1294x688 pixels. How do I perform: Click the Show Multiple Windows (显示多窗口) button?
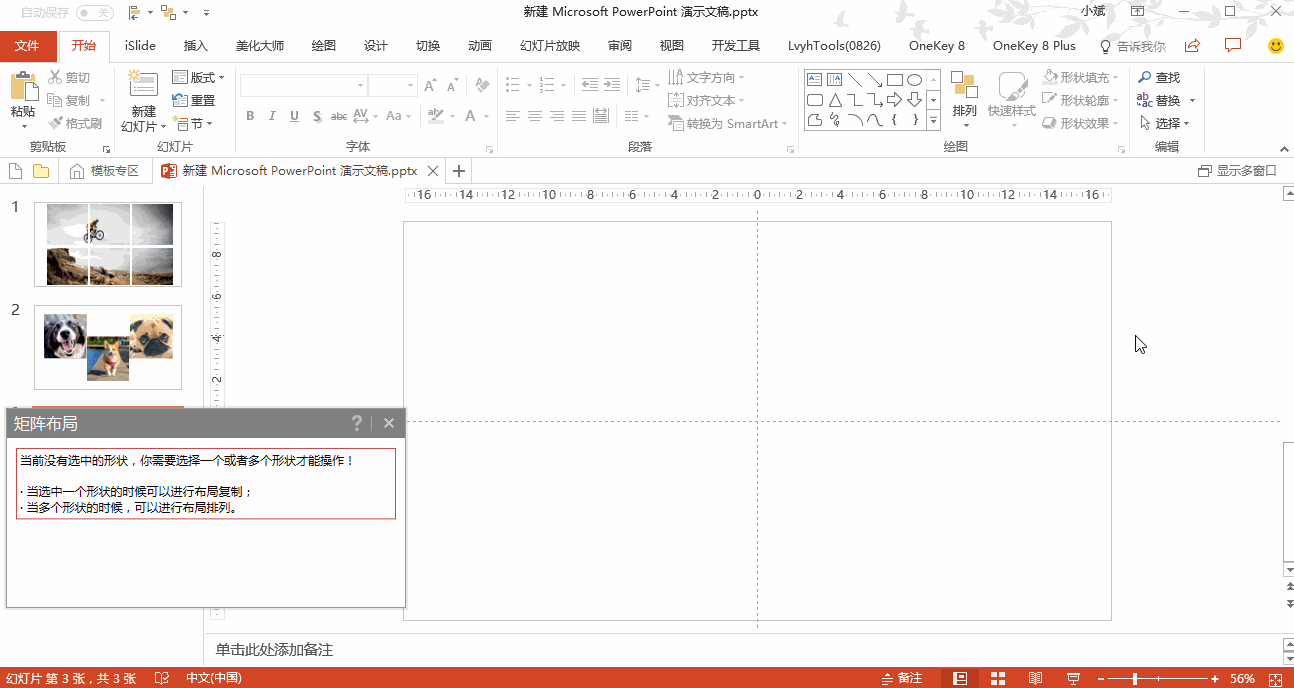coord(1237,171)
